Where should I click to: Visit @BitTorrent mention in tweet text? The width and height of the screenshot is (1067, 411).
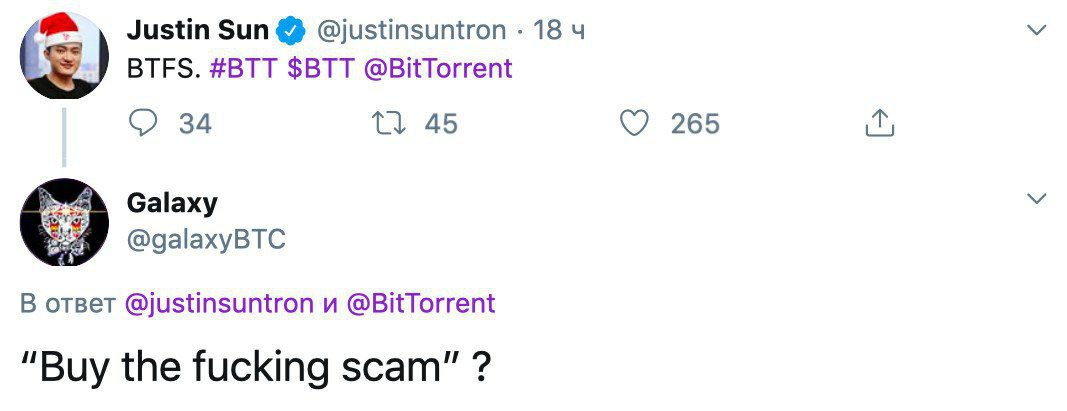pyautogui.click(x=438, y=69)
